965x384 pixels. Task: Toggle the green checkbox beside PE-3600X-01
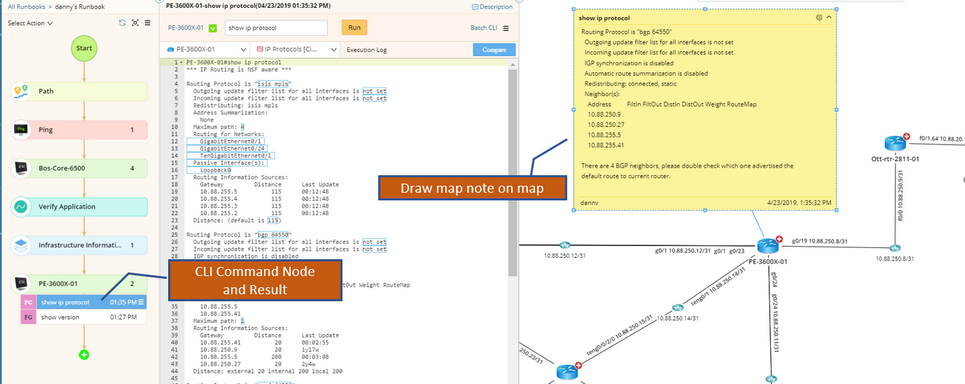213,28
